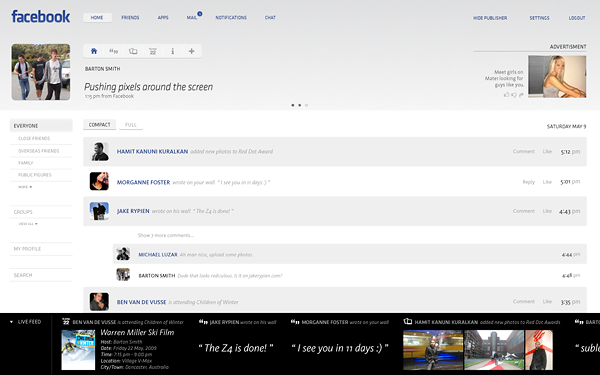Switch feed to Compact view
The height and width of the screenshot is (375, 600).
point(99,125)
